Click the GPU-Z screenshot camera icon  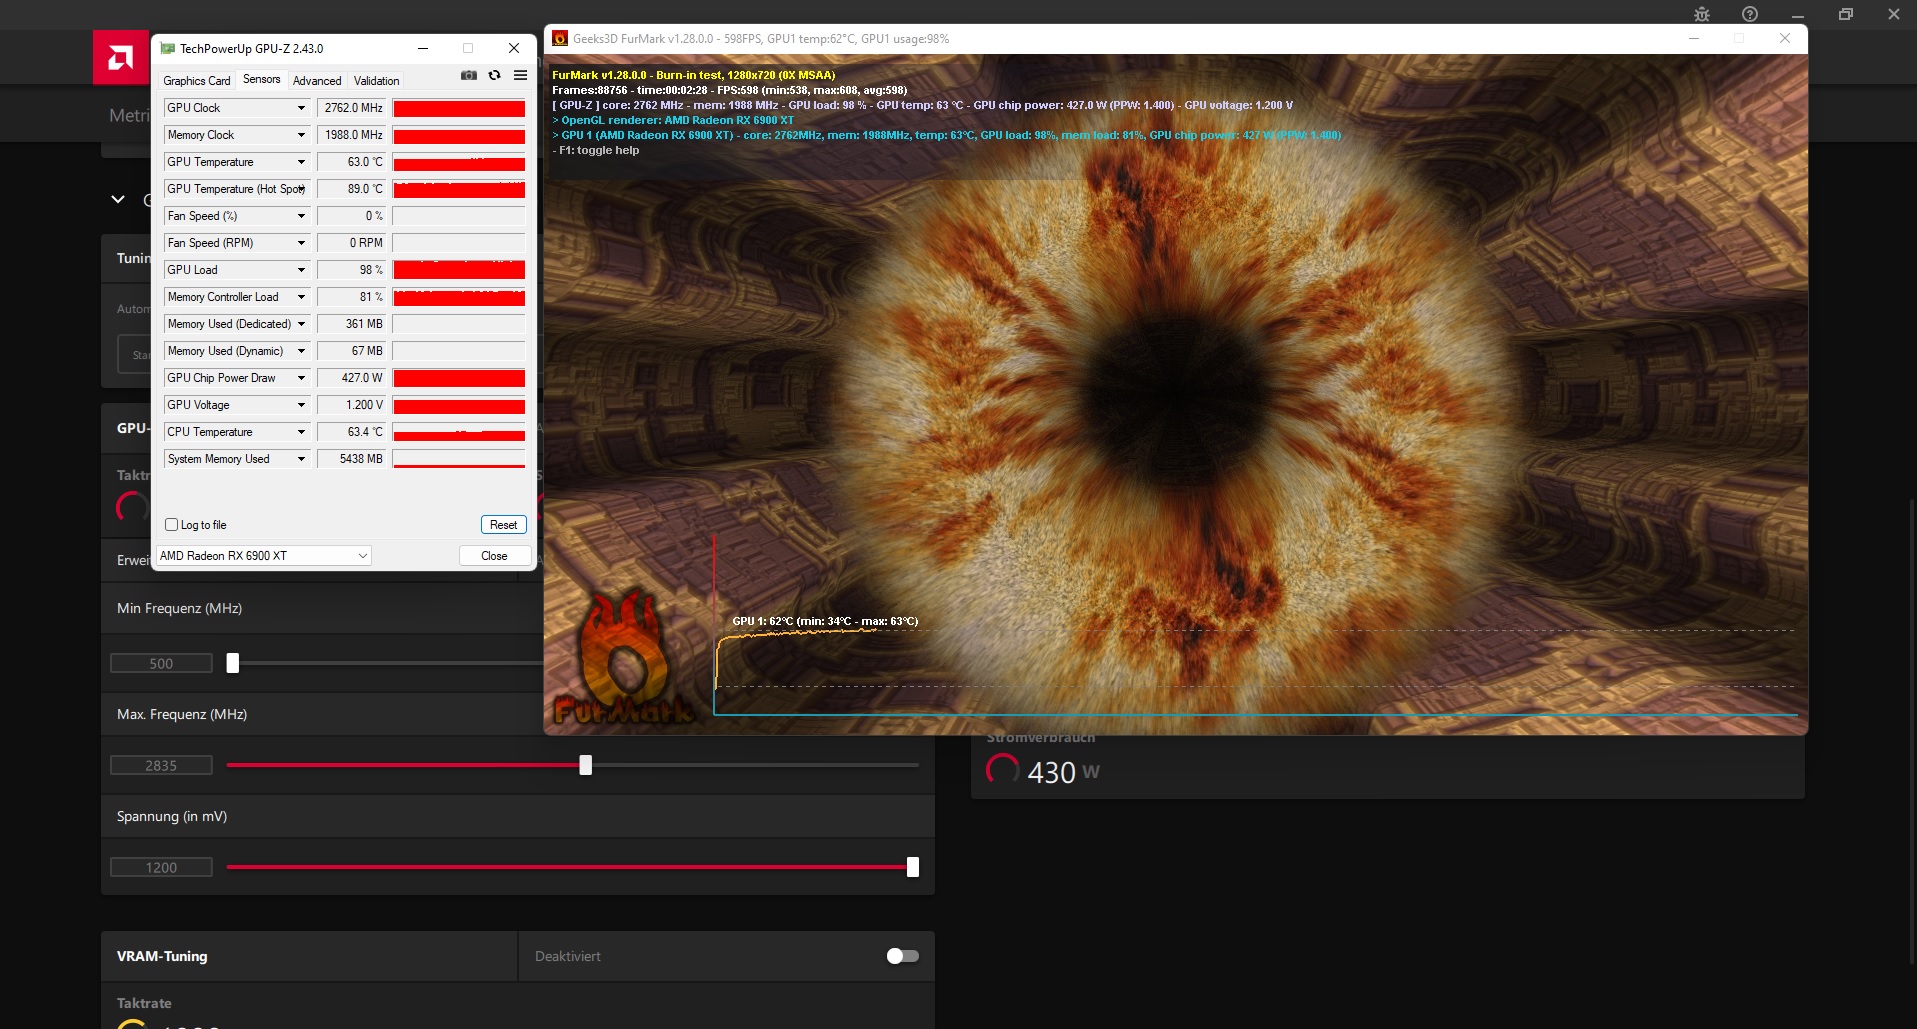tap(468, 76)
